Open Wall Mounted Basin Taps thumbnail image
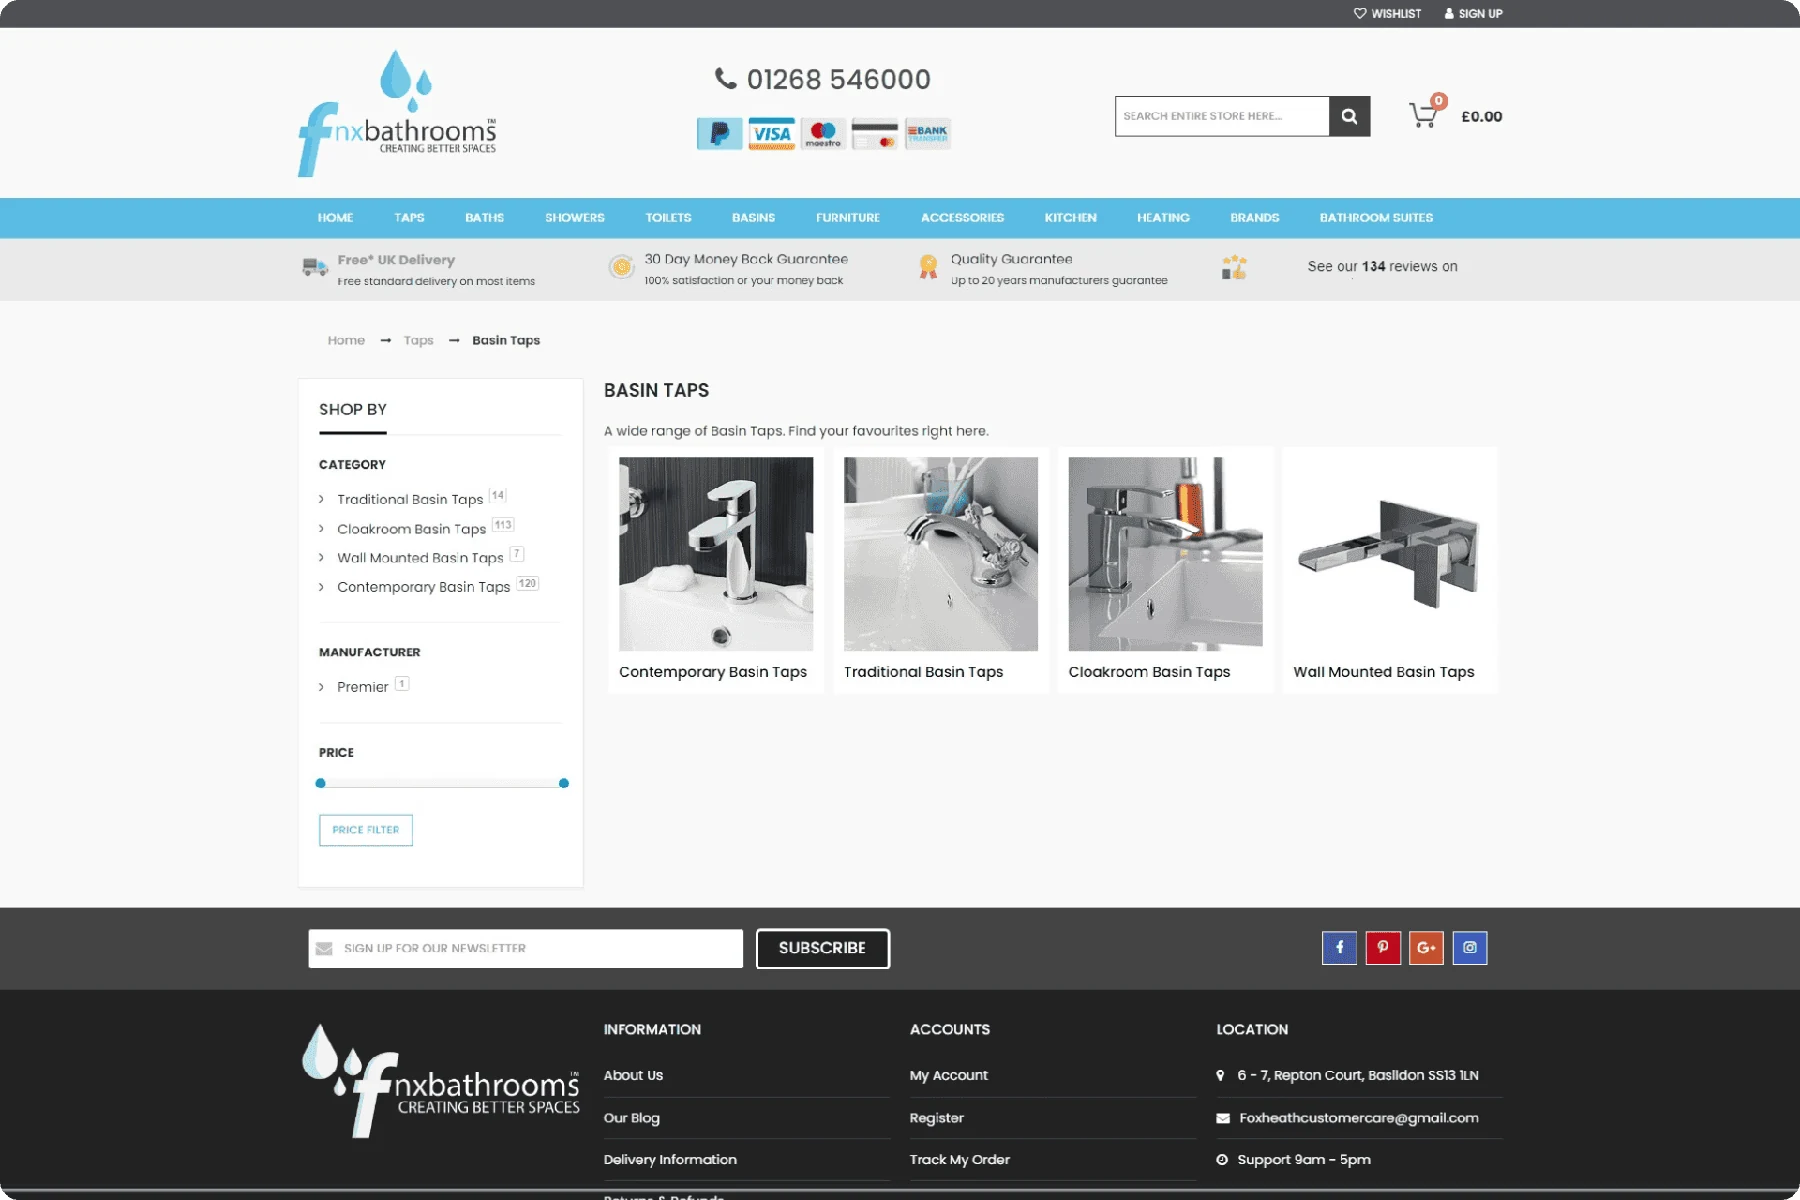Image resolution: width=1800 pixels, height=1200 pixels. point(1390,554)
